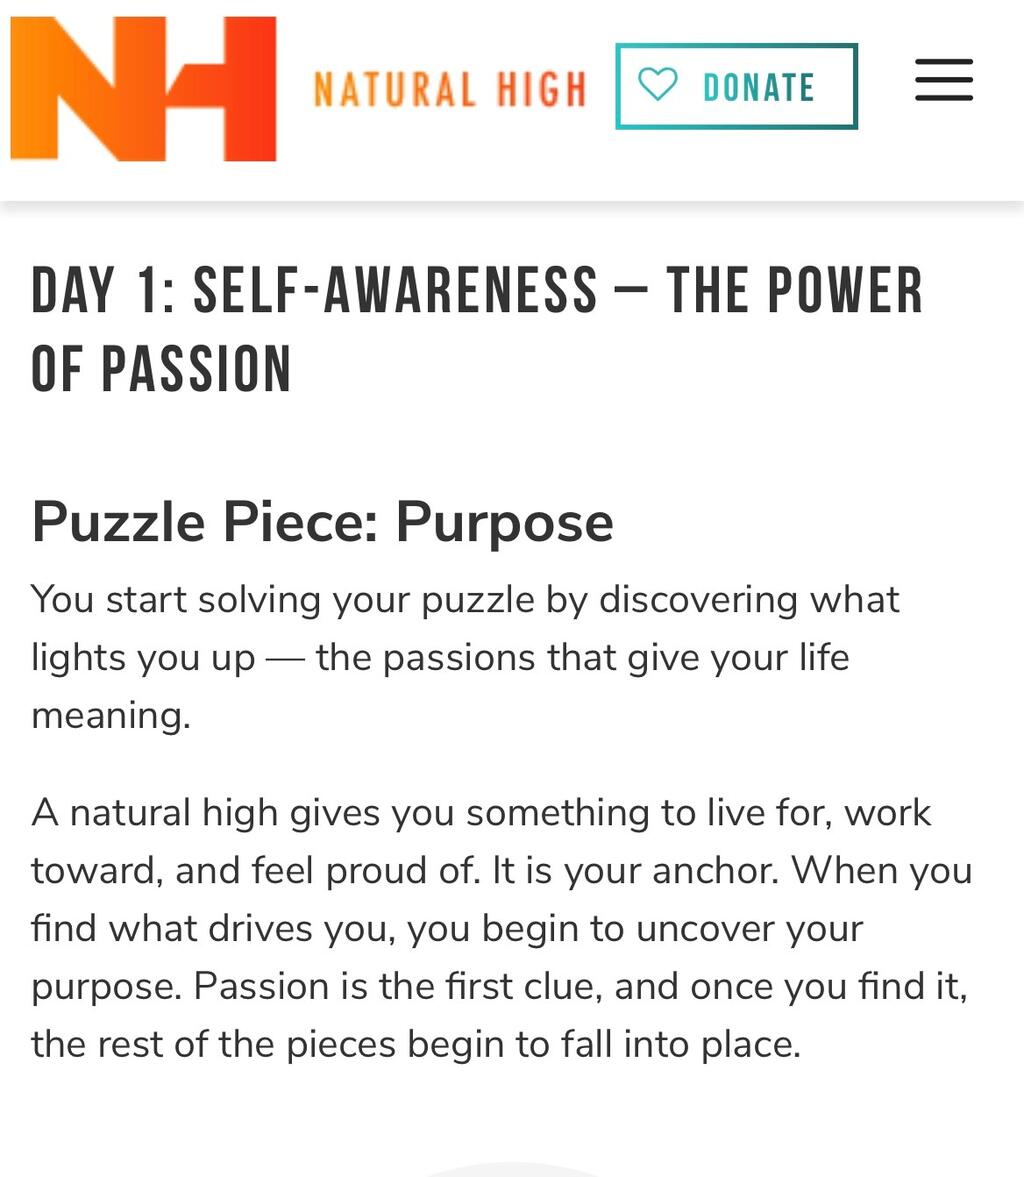This screenshot has height=1177, width=1024.
Task: Click the Natural High wordmark link
Action: point(449,89)
